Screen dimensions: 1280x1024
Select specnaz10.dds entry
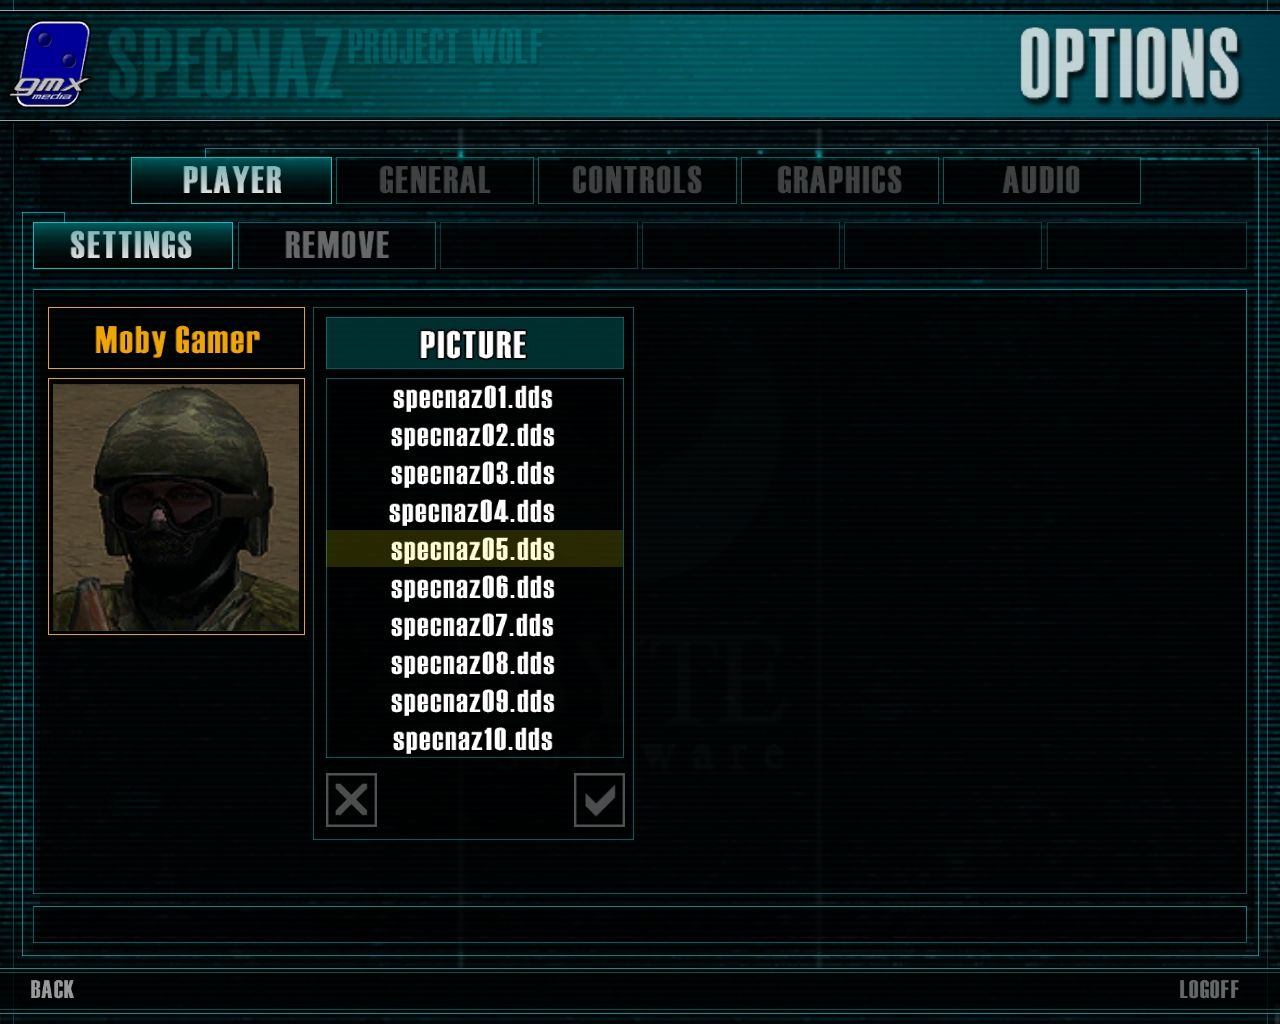point(474,740)
